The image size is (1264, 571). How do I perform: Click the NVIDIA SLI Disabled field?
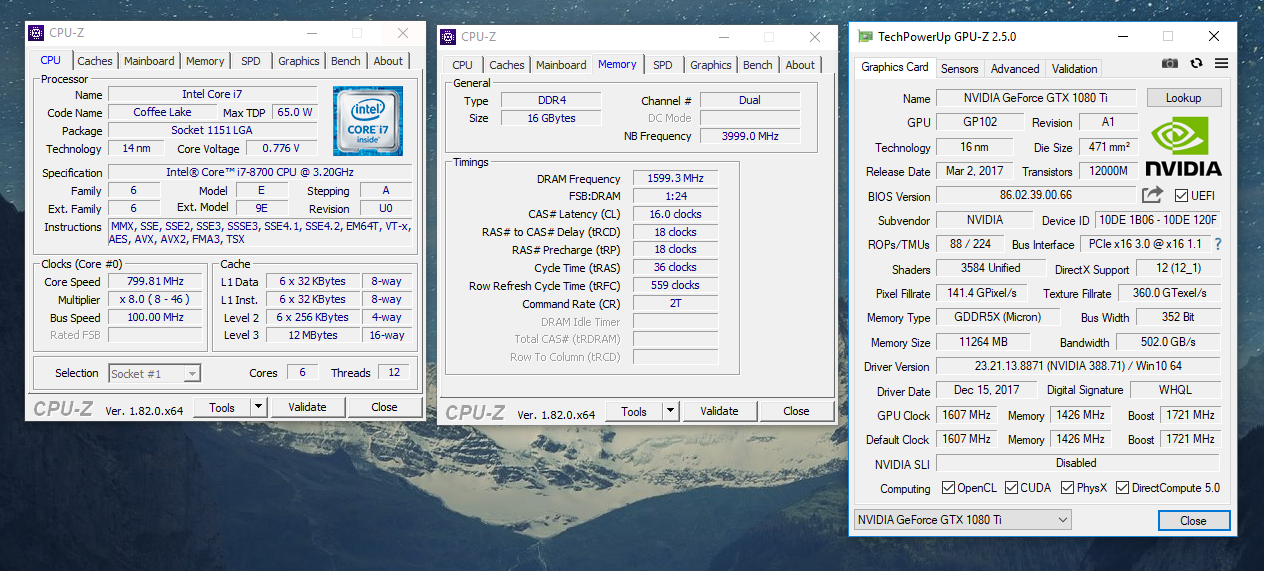pyautogui.click(x=1078, y=464)
